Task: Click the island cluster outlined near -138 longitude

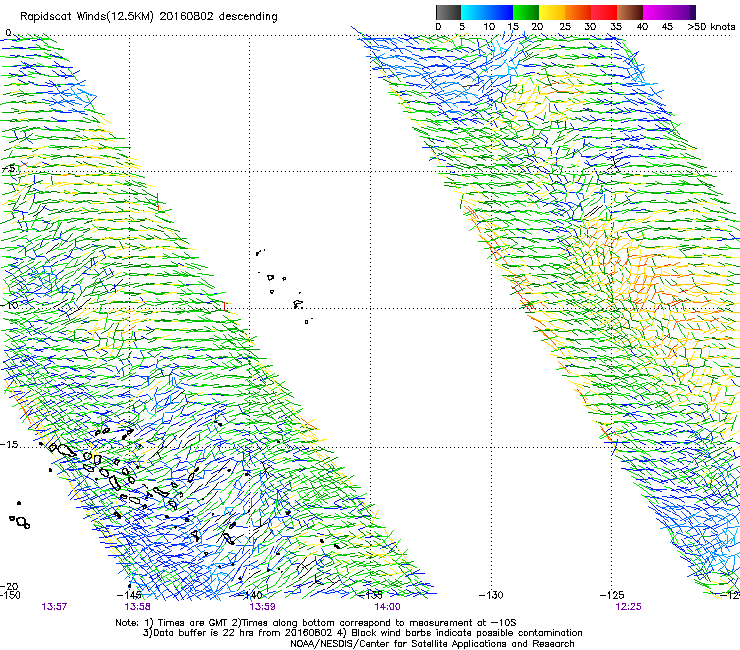Action: pos(285,287)
